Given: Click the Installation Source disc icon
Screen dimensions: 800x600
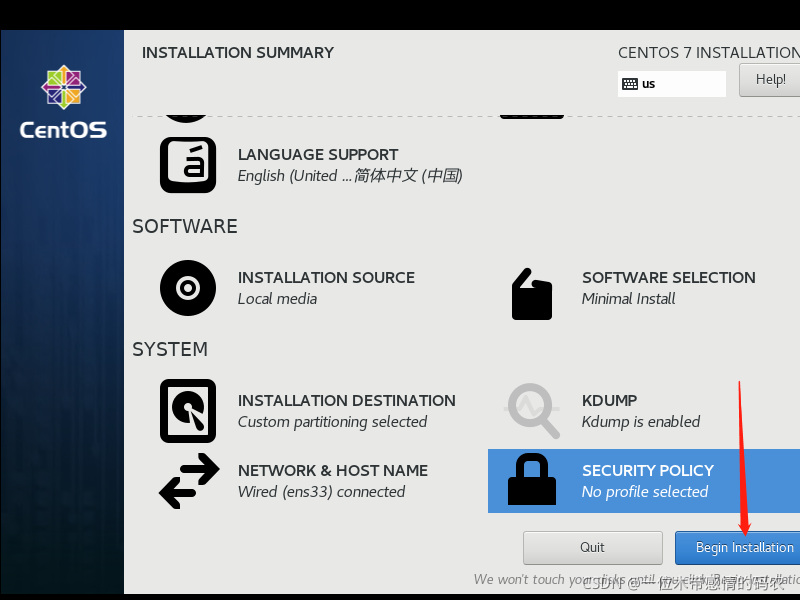Looking at the screenshot, I should click(188, 288).
